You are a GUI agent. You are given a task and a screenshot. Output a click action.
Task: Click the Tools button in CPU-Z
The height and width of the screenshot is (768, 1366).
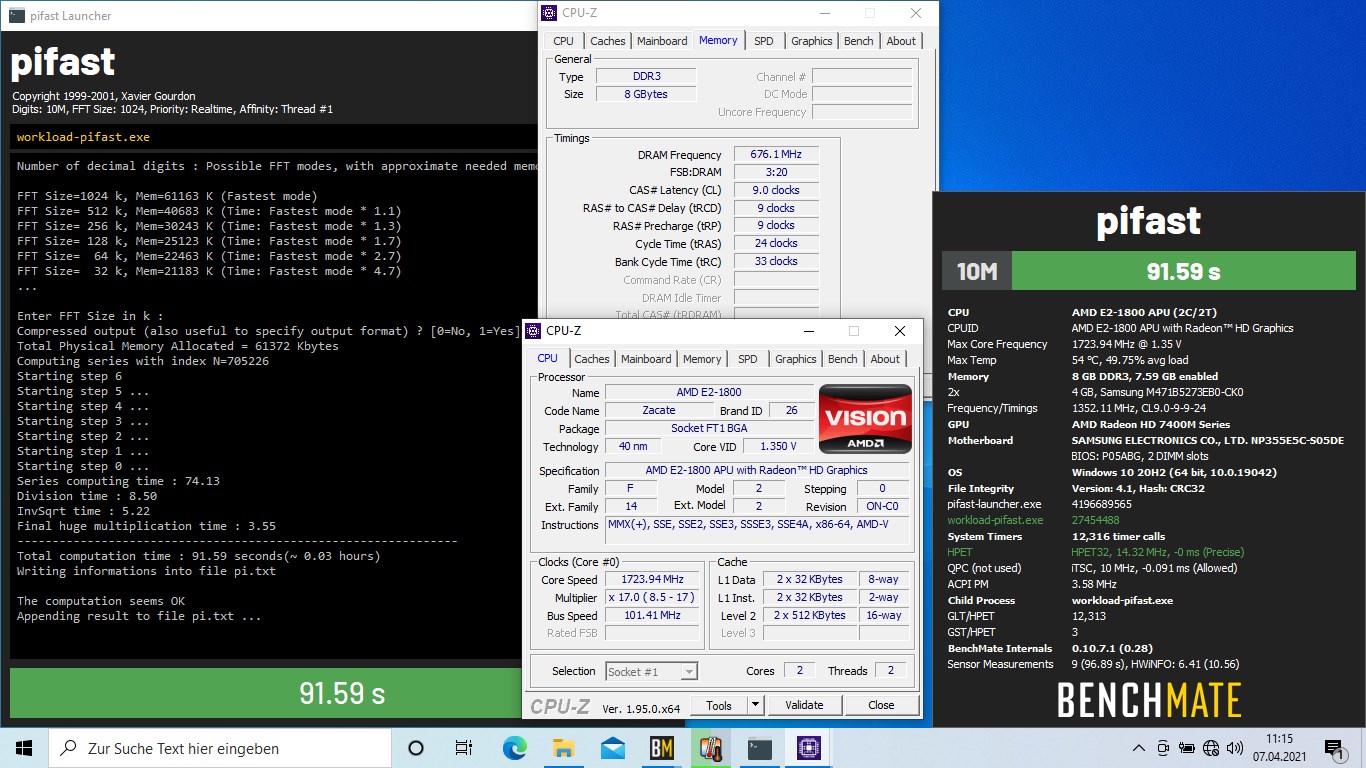coord(719,705)
